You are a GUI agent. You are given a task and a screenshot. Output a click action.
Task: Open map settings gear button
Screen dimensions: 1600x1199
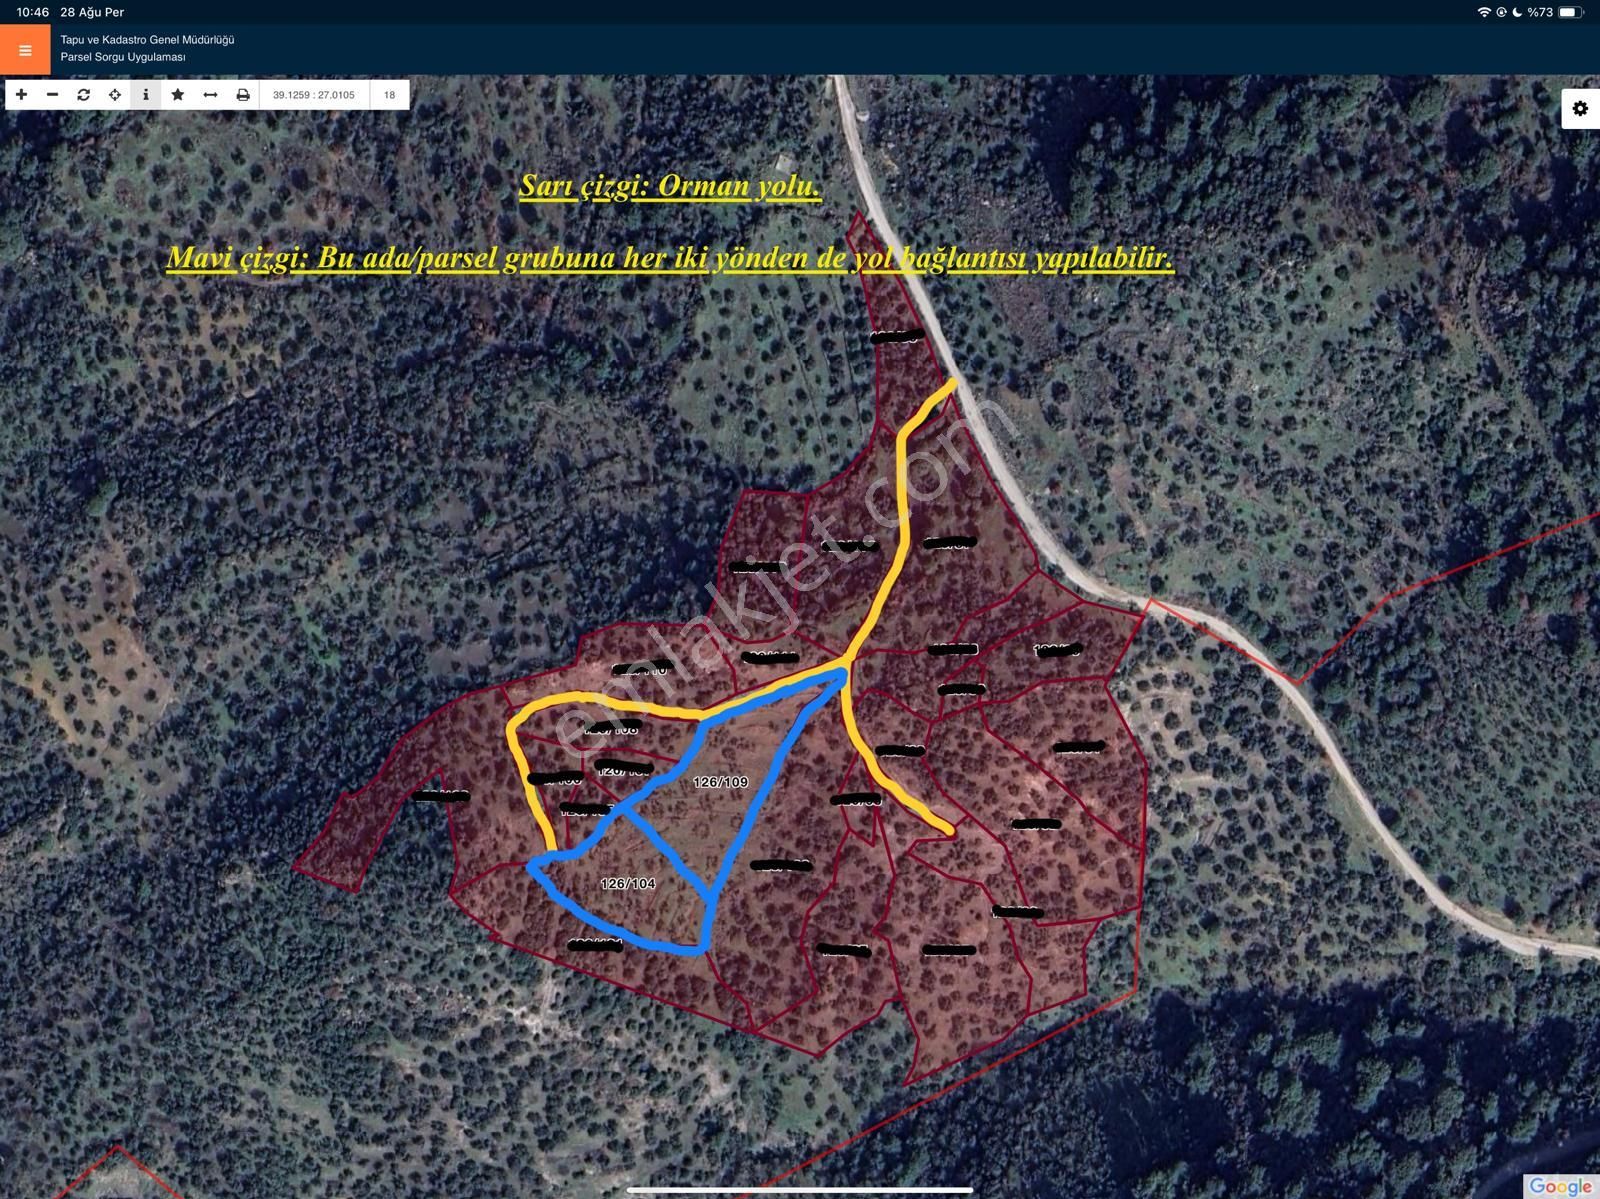click(x=1580, y=109)
